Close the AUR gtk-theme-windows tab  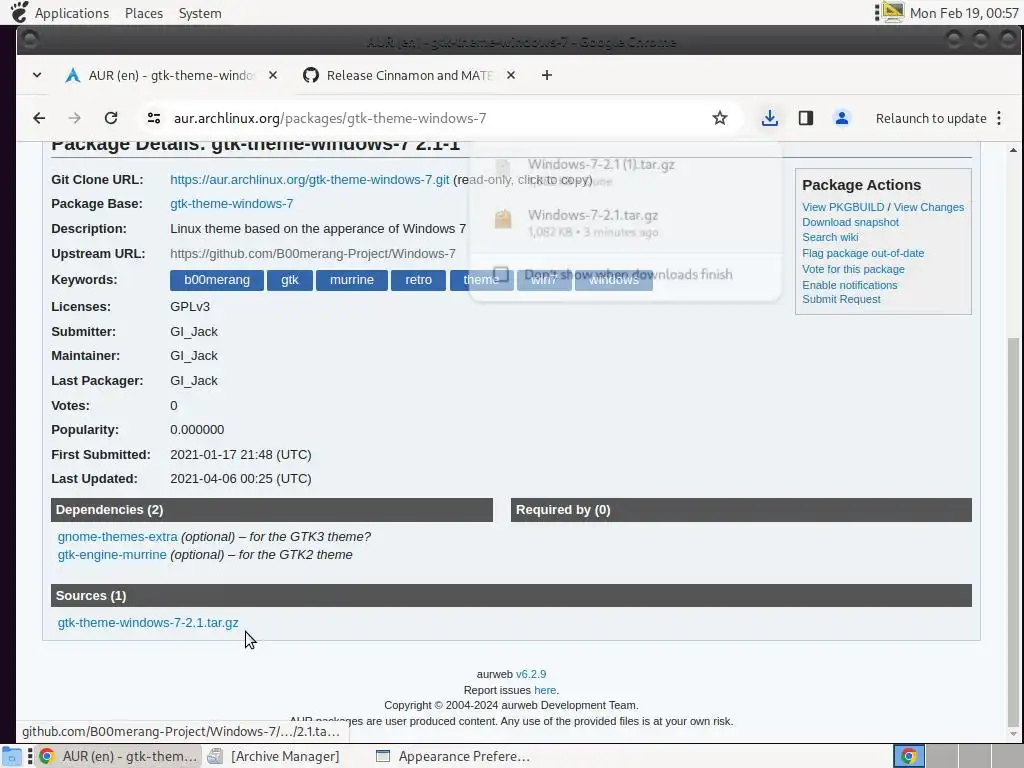[273, 75]
